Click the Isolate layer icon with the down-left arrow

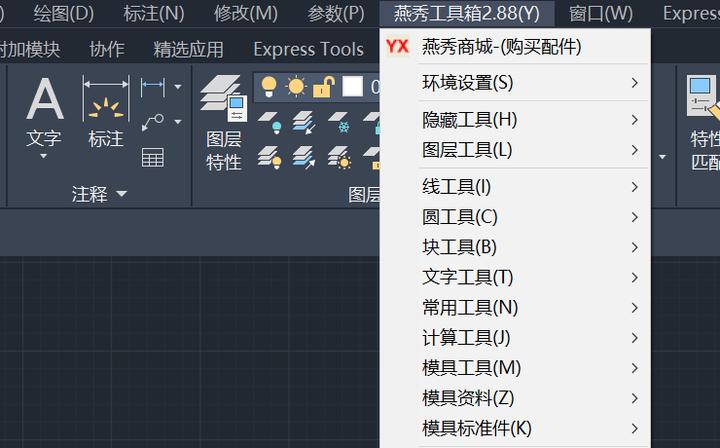[x=304, y=122]
